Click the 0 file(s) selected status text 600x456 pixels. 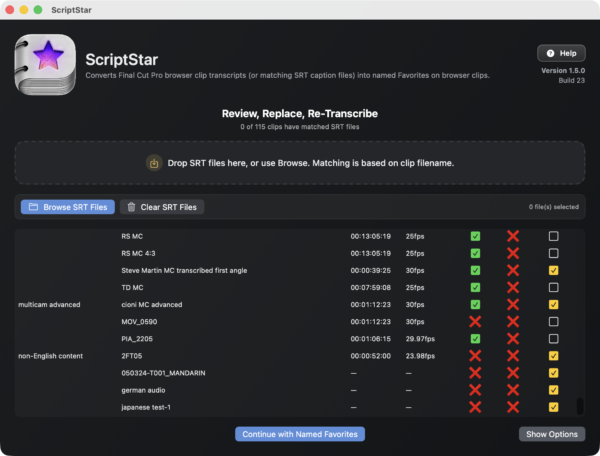coord(554,207)
